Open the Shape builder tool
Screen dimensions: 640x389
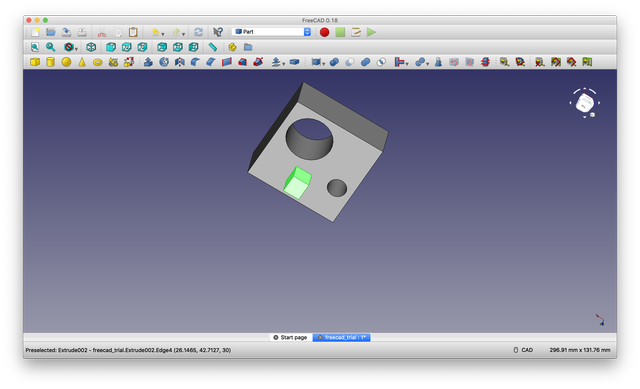129,62
